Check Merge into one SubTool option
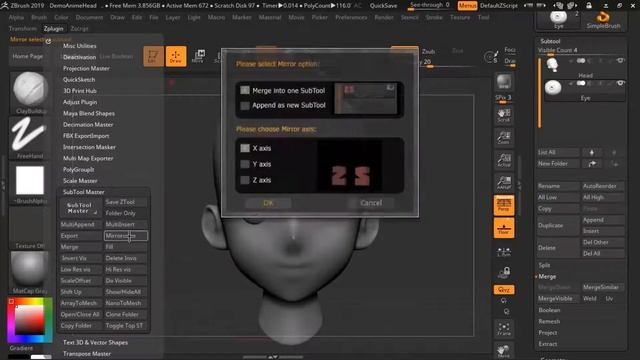This screenshot has width=640, height=360. (245, 91)
